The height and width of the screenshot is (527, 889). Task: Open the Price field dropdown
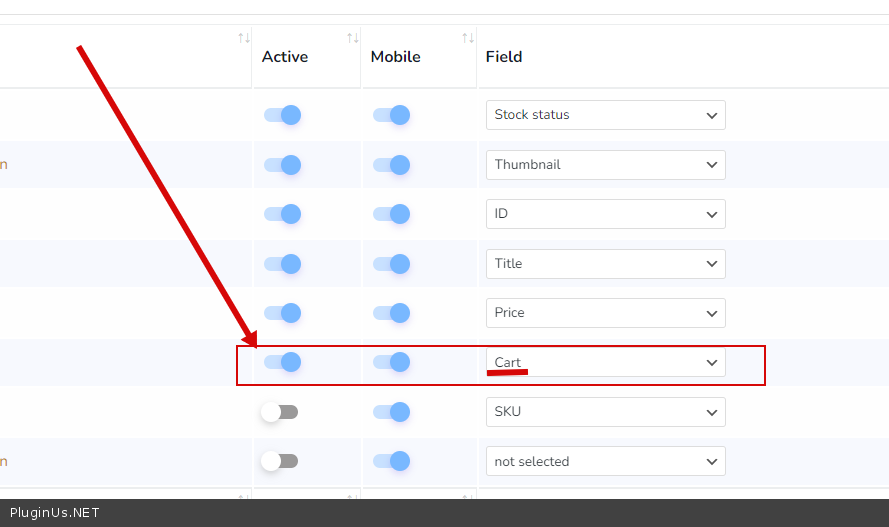605,313
